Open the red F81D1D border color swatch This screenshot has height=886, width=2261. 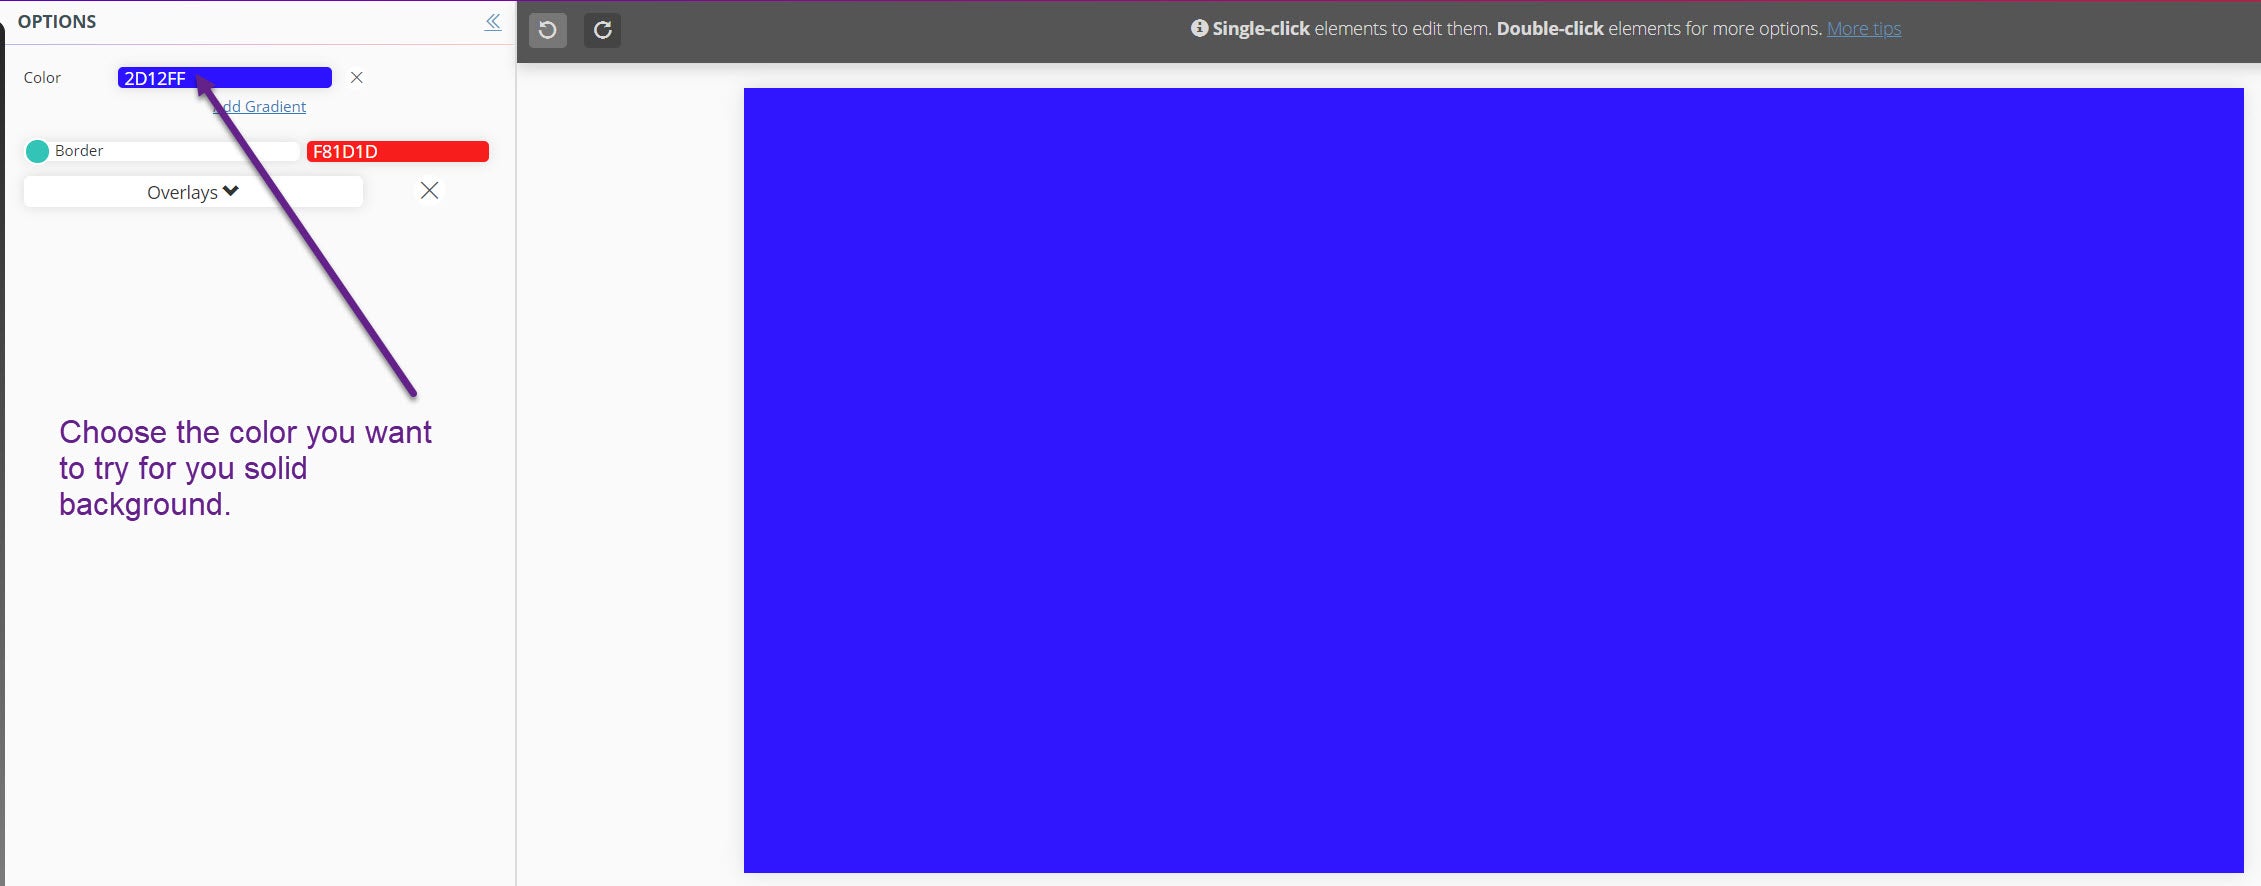[x=397, y=152]
